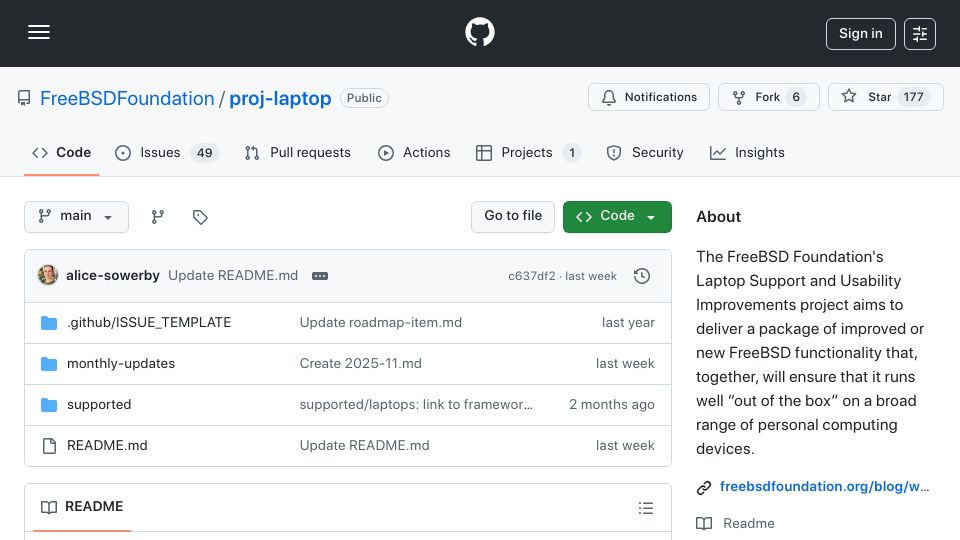Image resolution: width=960 pixels, height=540 pixels.
Task: Open commit supported/laptops: link to framework
Action: point(416,405)
